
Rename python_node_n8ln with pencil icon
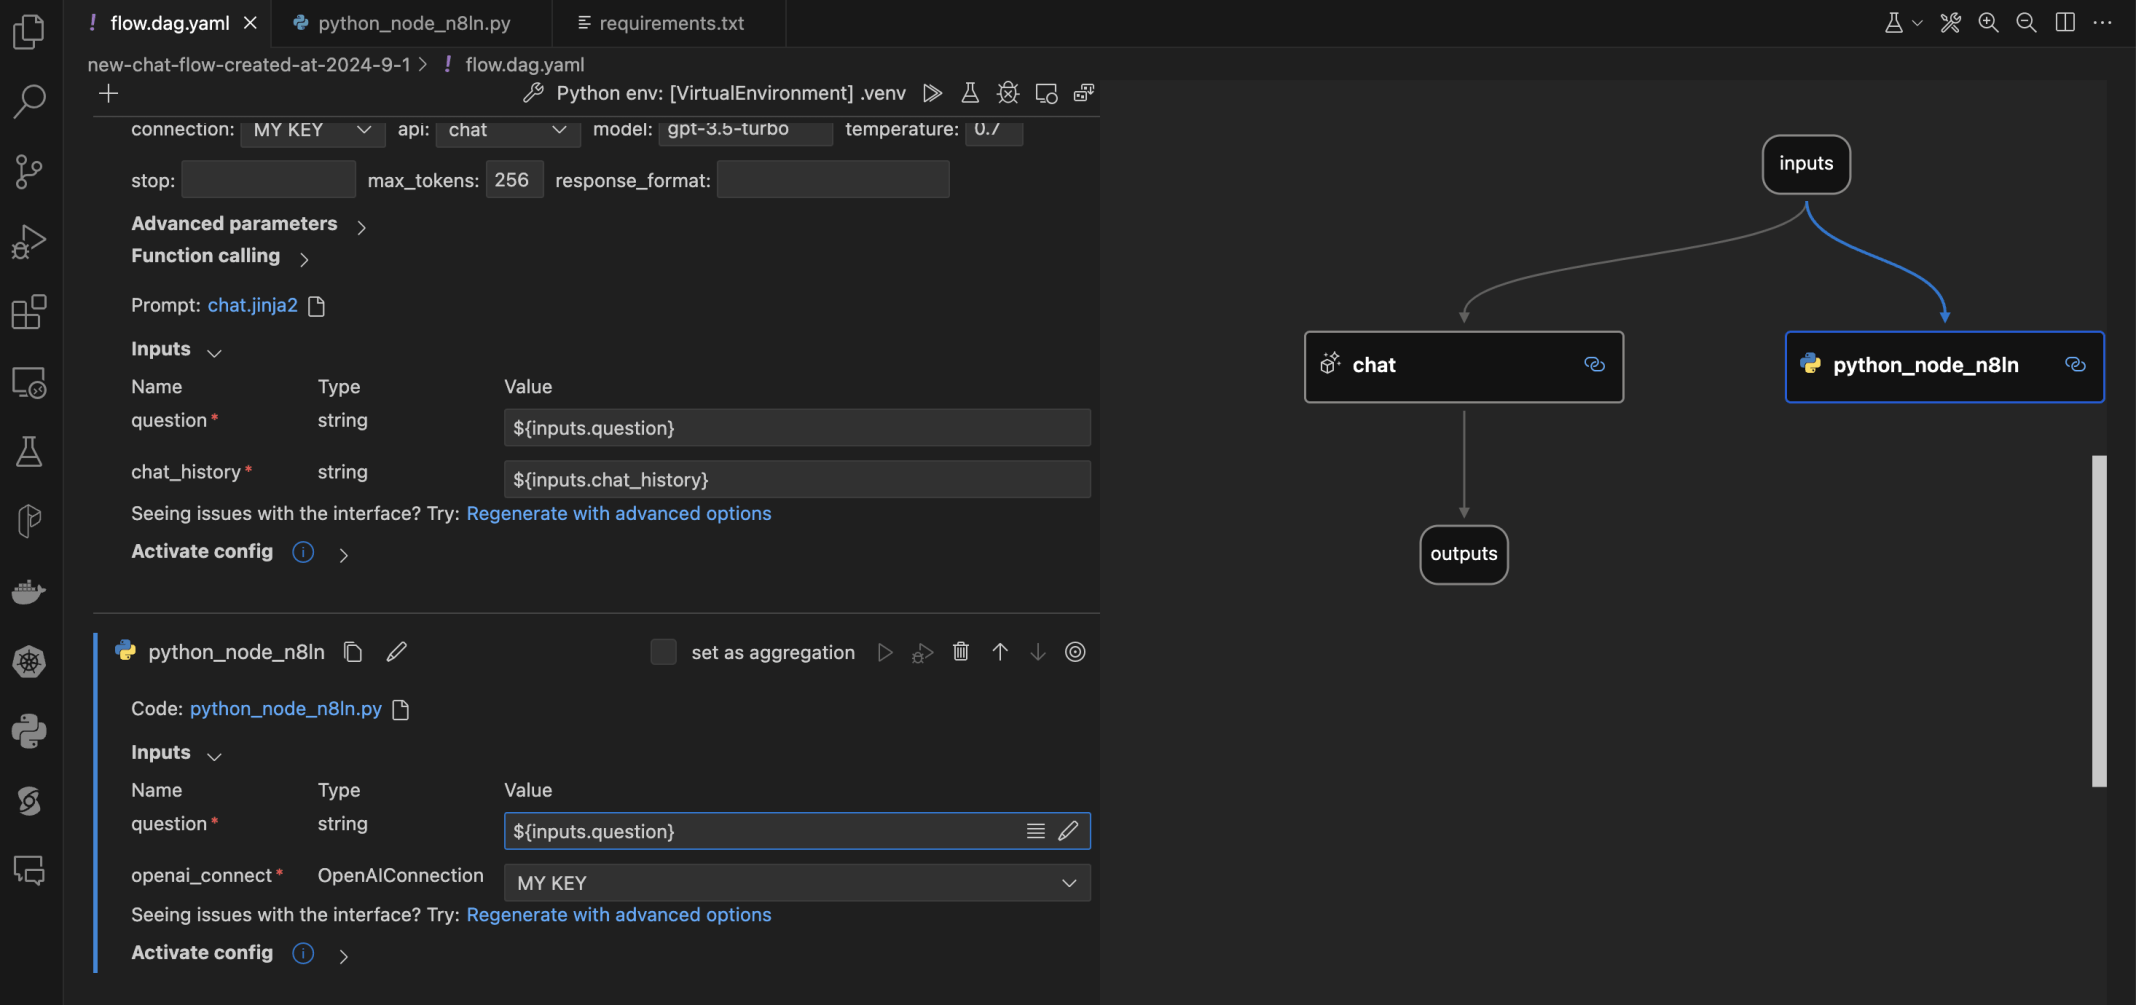click(x=397, y=652)
